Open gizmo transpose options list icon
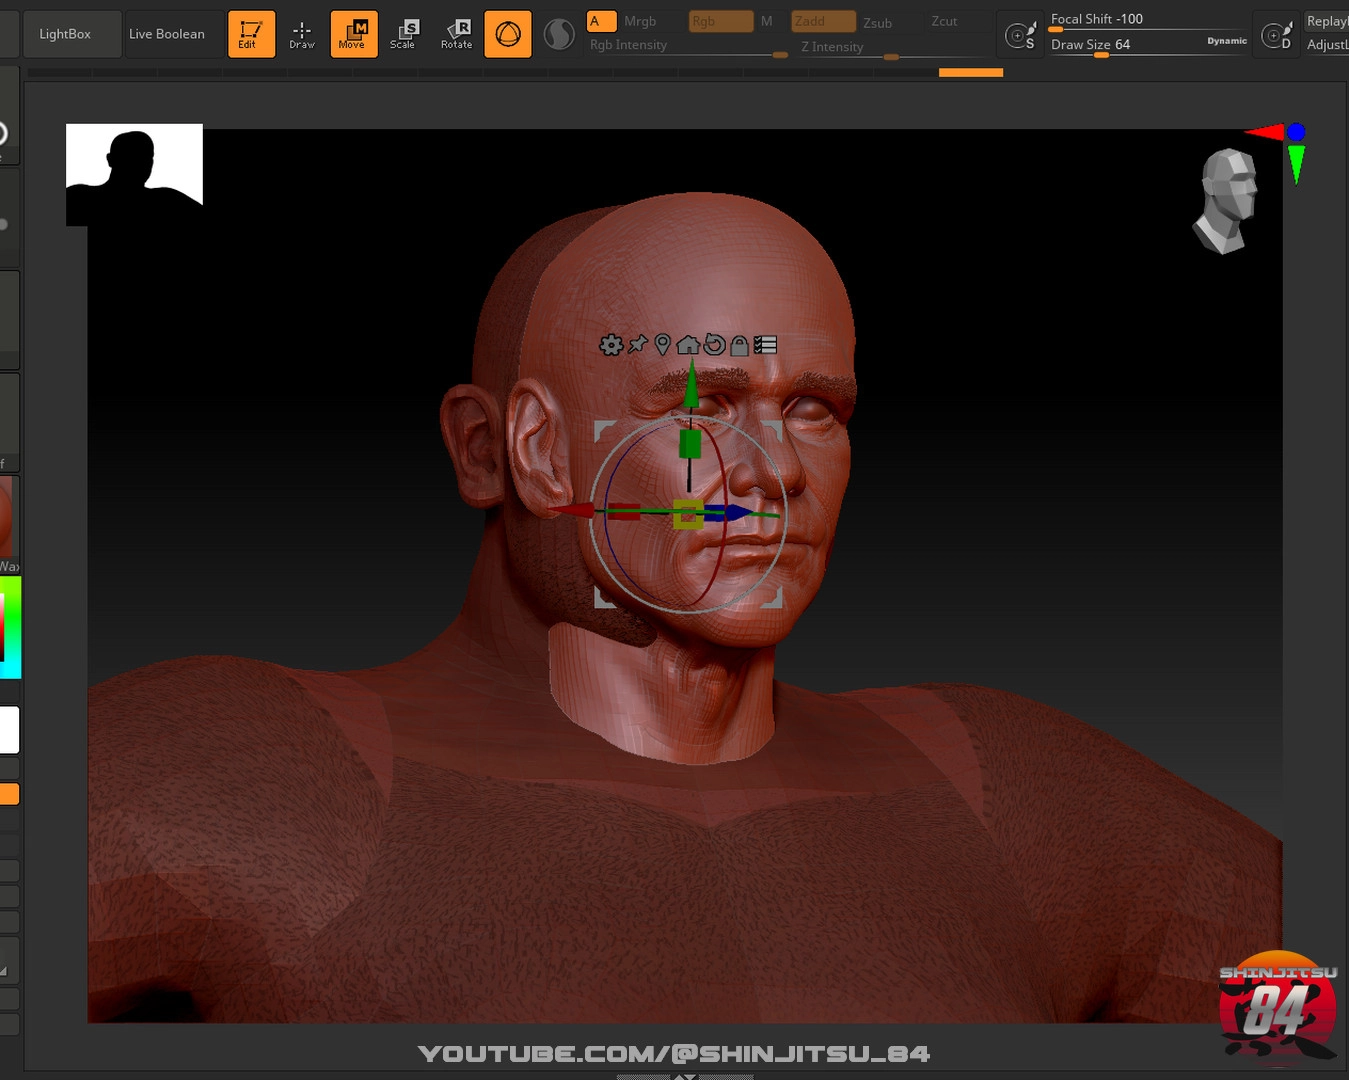Viewport: 1349px width, 1080px height. (x=765, y=345)
